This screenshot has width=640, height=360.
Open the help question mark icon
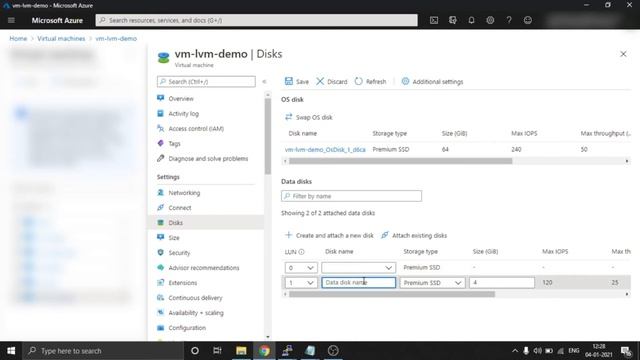[509, 20]
